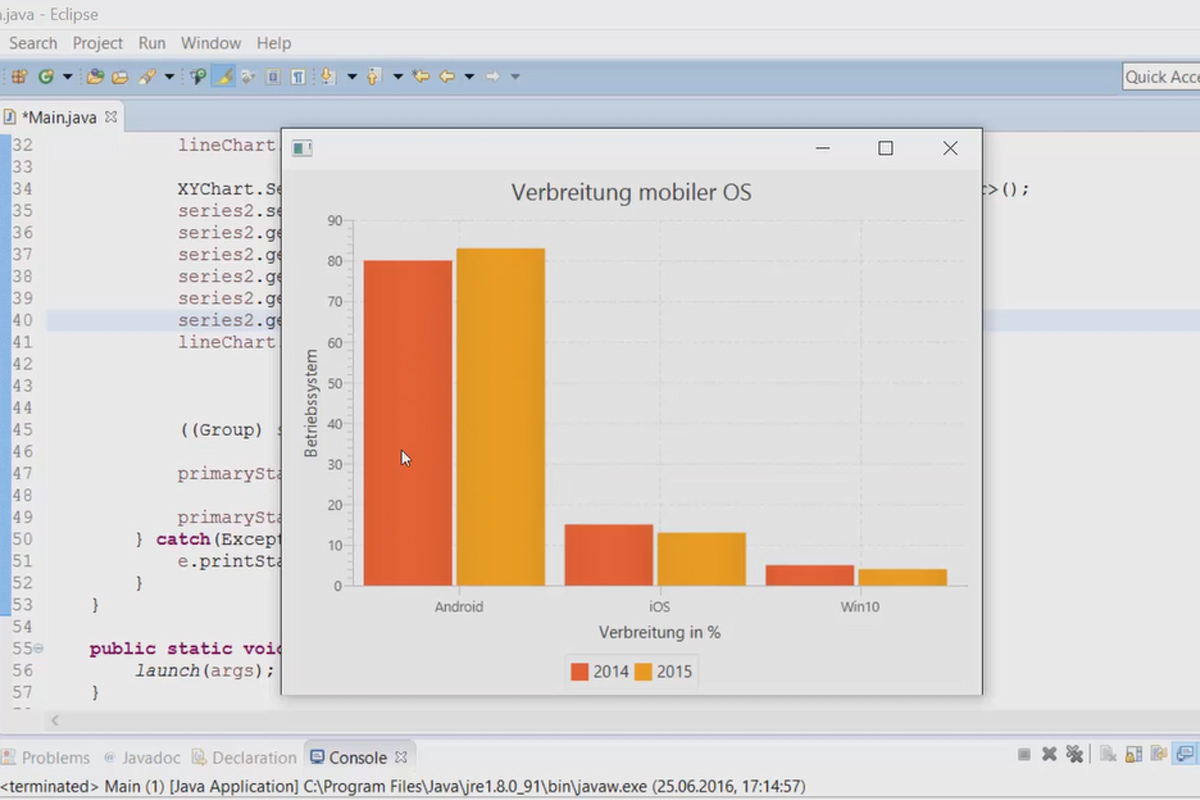Screen dimensions: 1200x800
Task: Close the *Main.java editor tab
Action: (x=111, y=117)
